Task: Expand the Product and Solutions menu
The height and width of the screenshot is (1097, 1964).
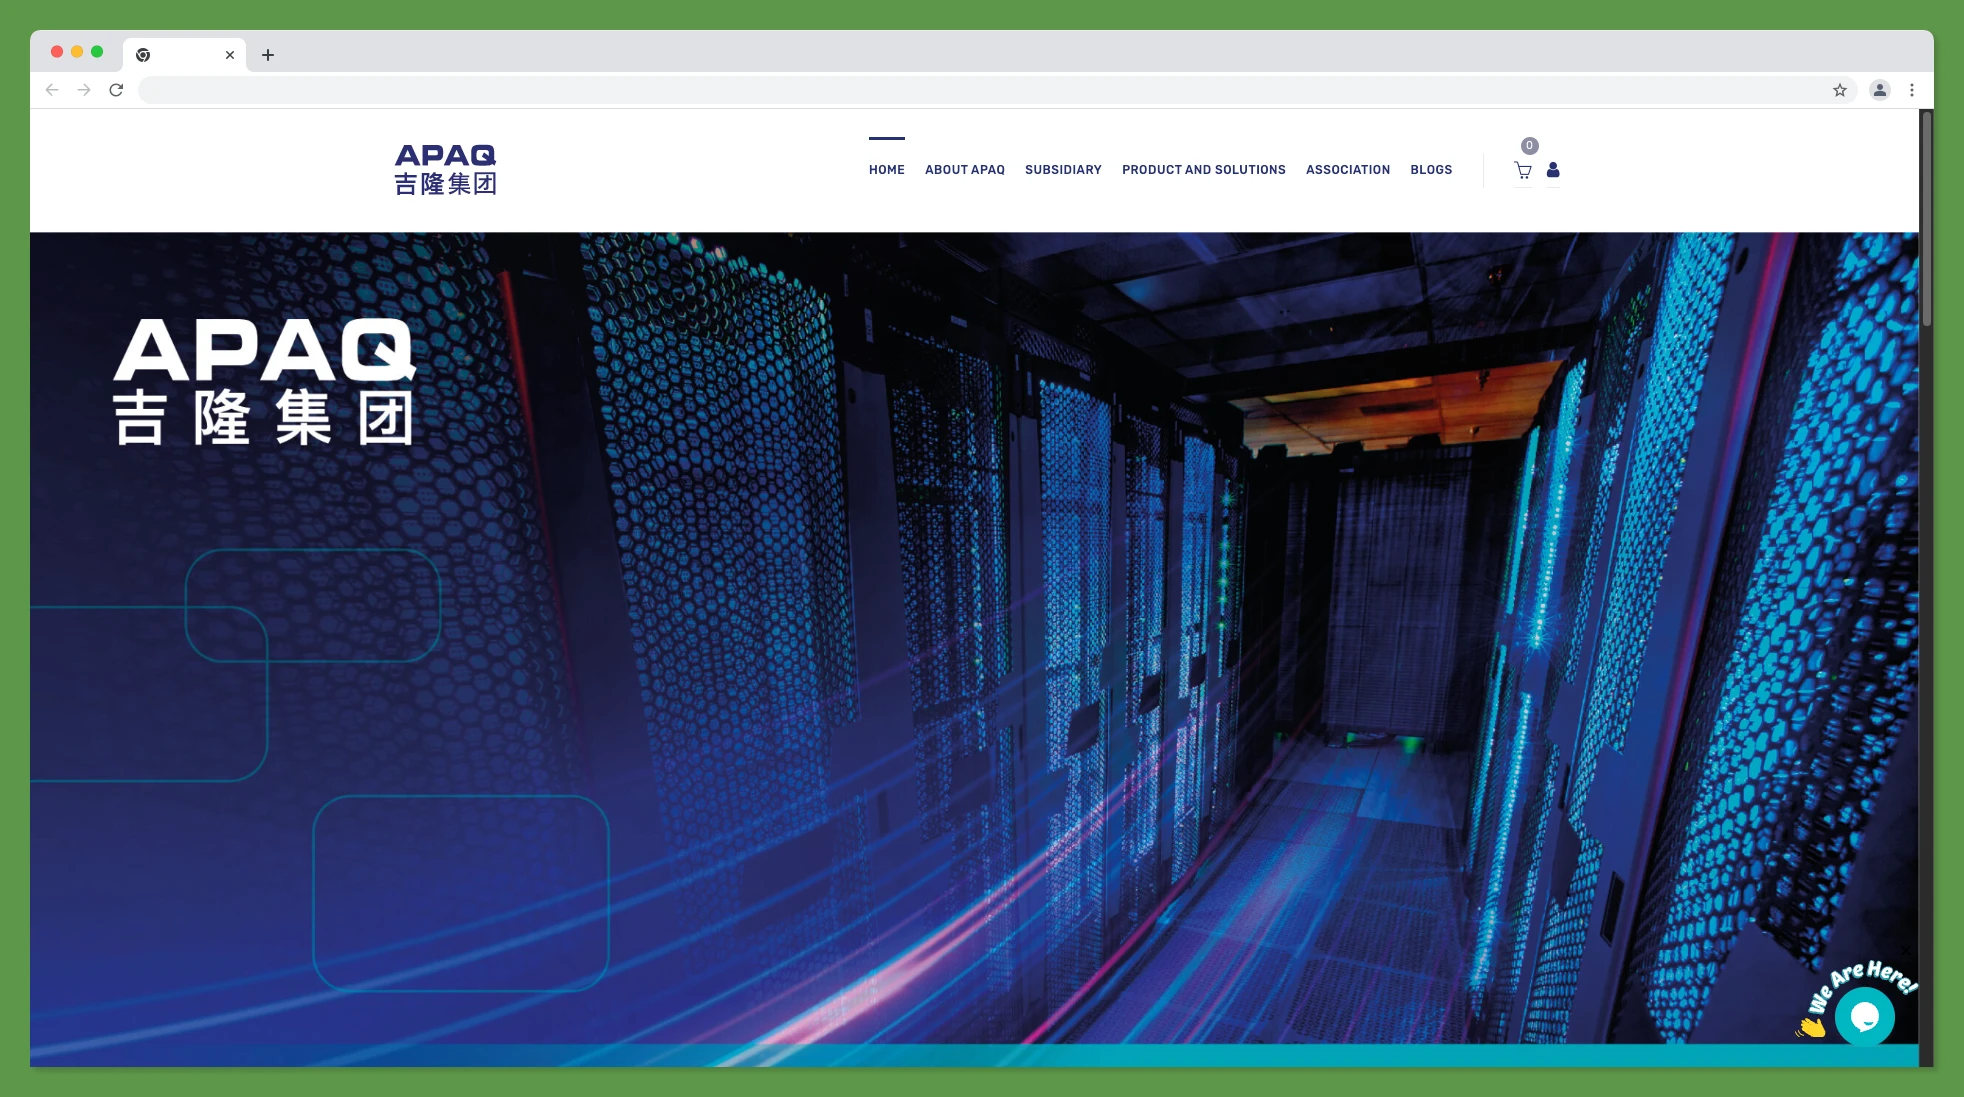Action: point(1203,170)
